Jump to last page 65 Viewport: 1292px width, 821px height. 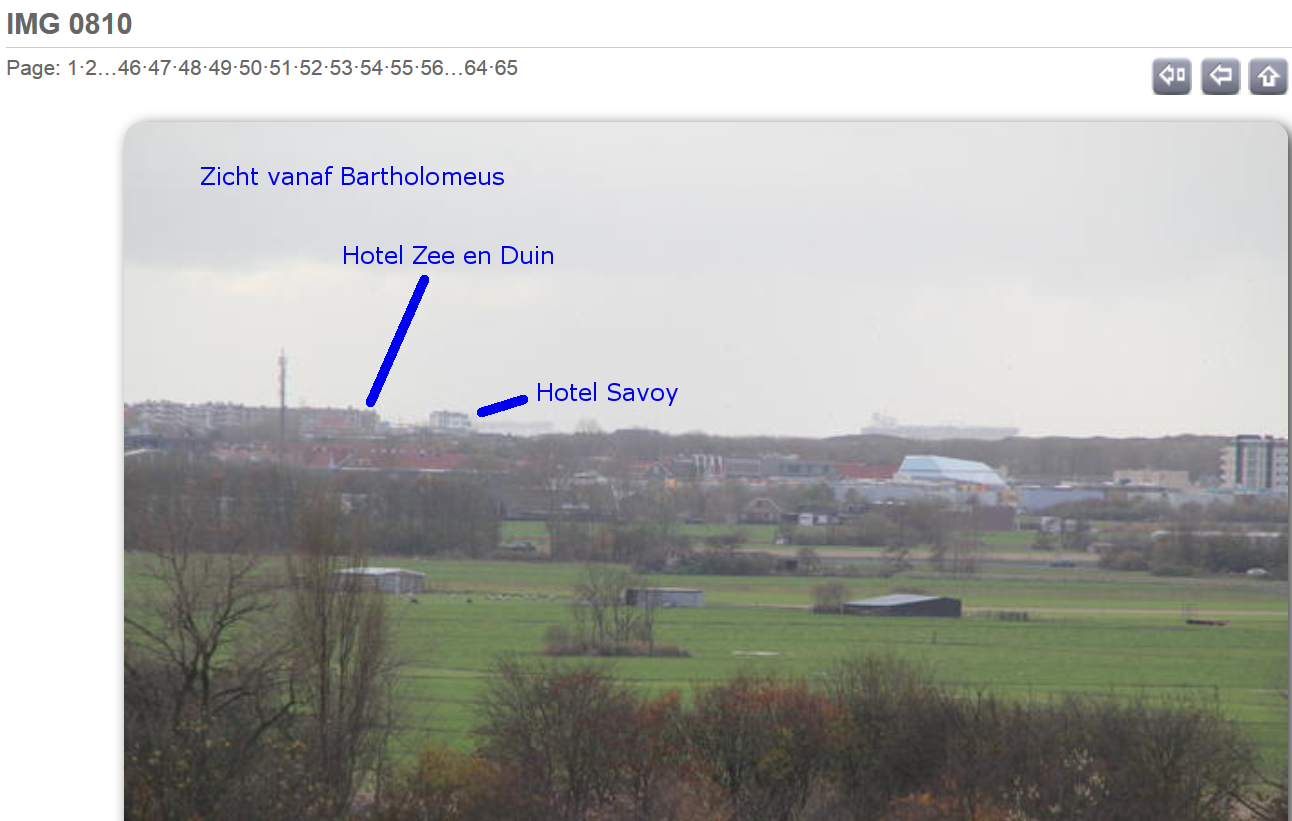[x=506, y=69]
